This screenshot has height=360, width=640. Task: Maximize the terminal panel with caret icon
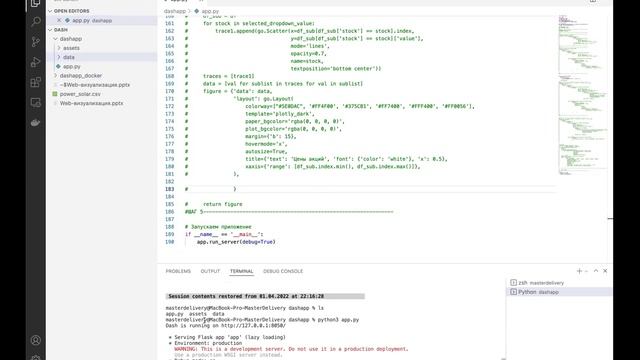pos(596,271)
